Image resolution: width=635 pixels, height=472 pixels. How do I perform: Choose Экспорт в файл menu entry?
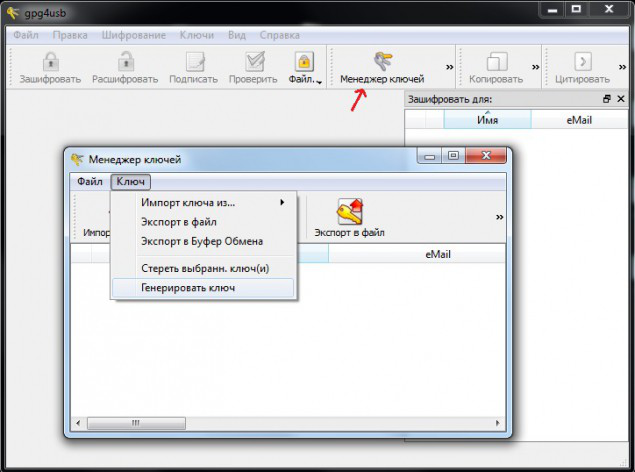pyautogui.click(x=203, y=222)
